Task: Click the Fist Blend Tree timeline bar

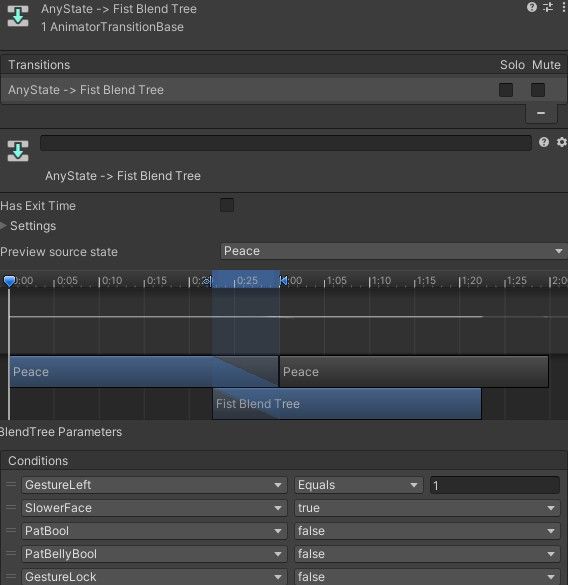Action: (347, 404)
